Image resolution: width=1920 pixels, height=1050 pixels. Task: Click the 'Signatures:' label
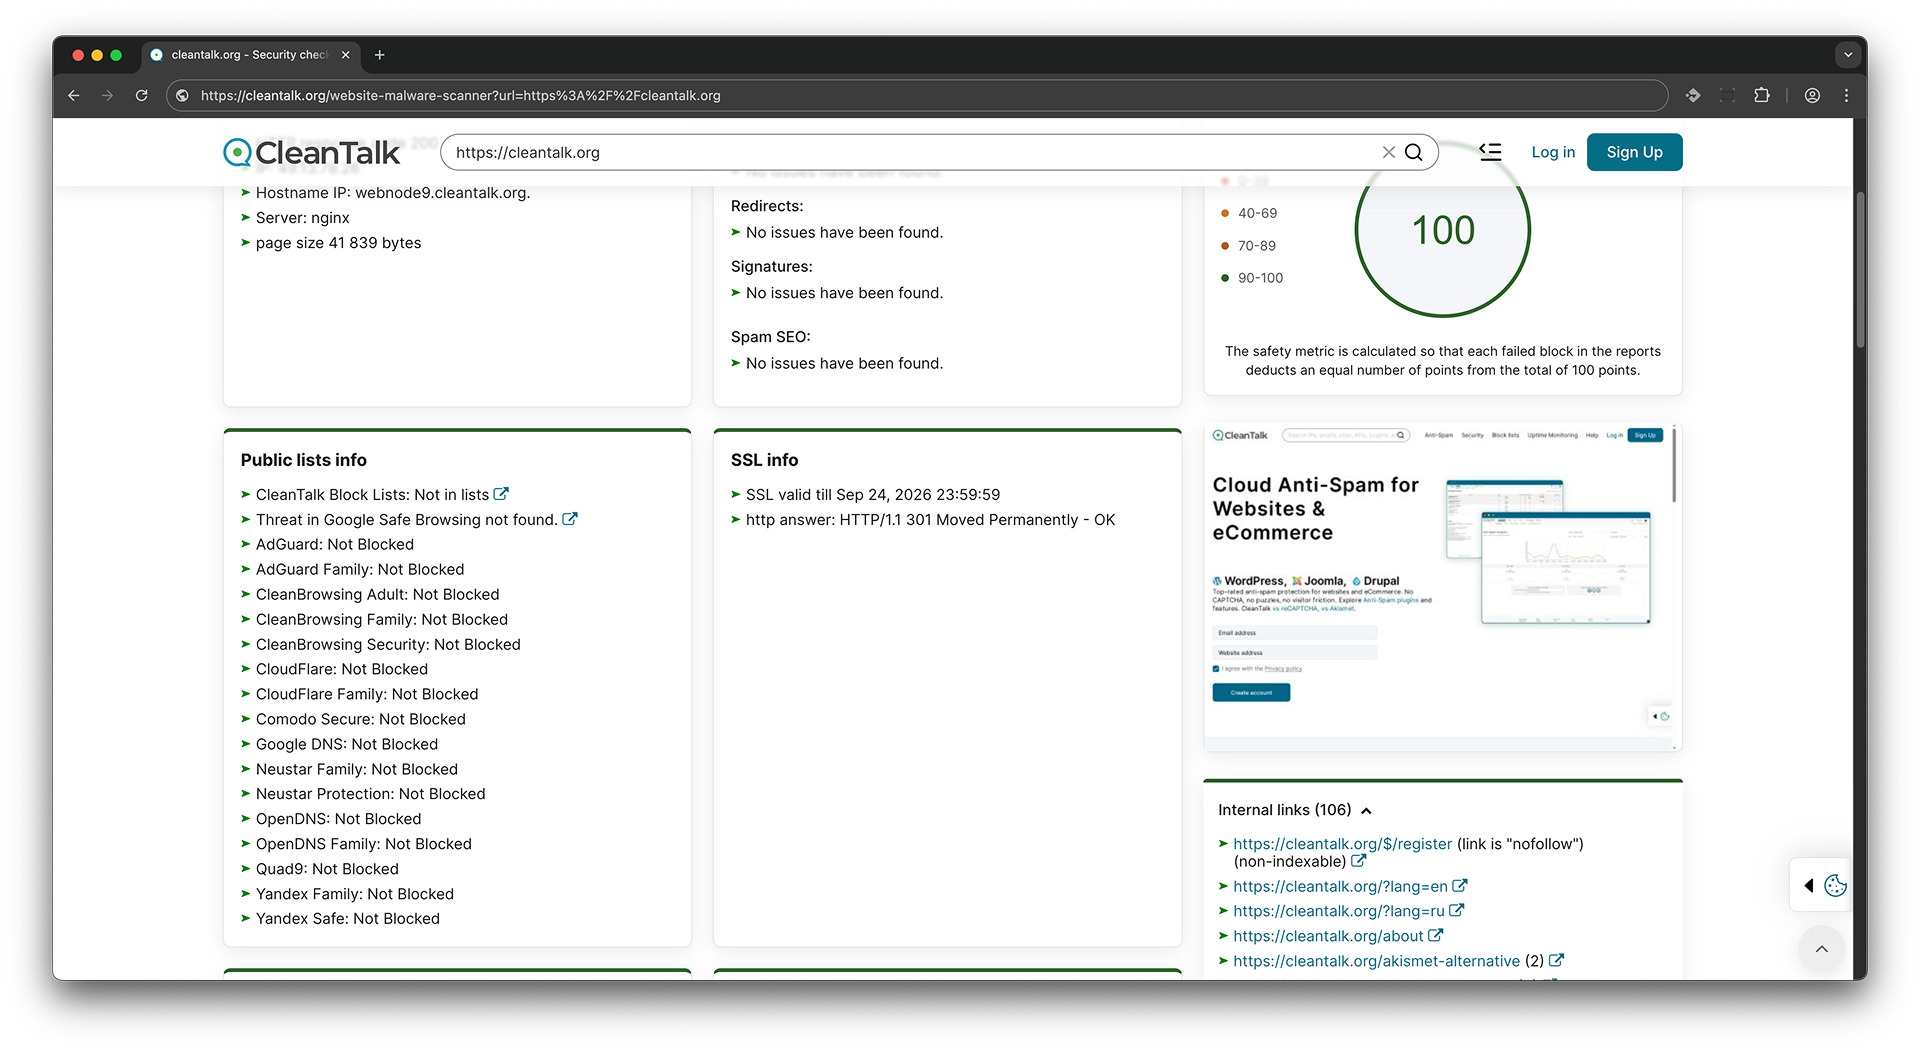point(772,266)
